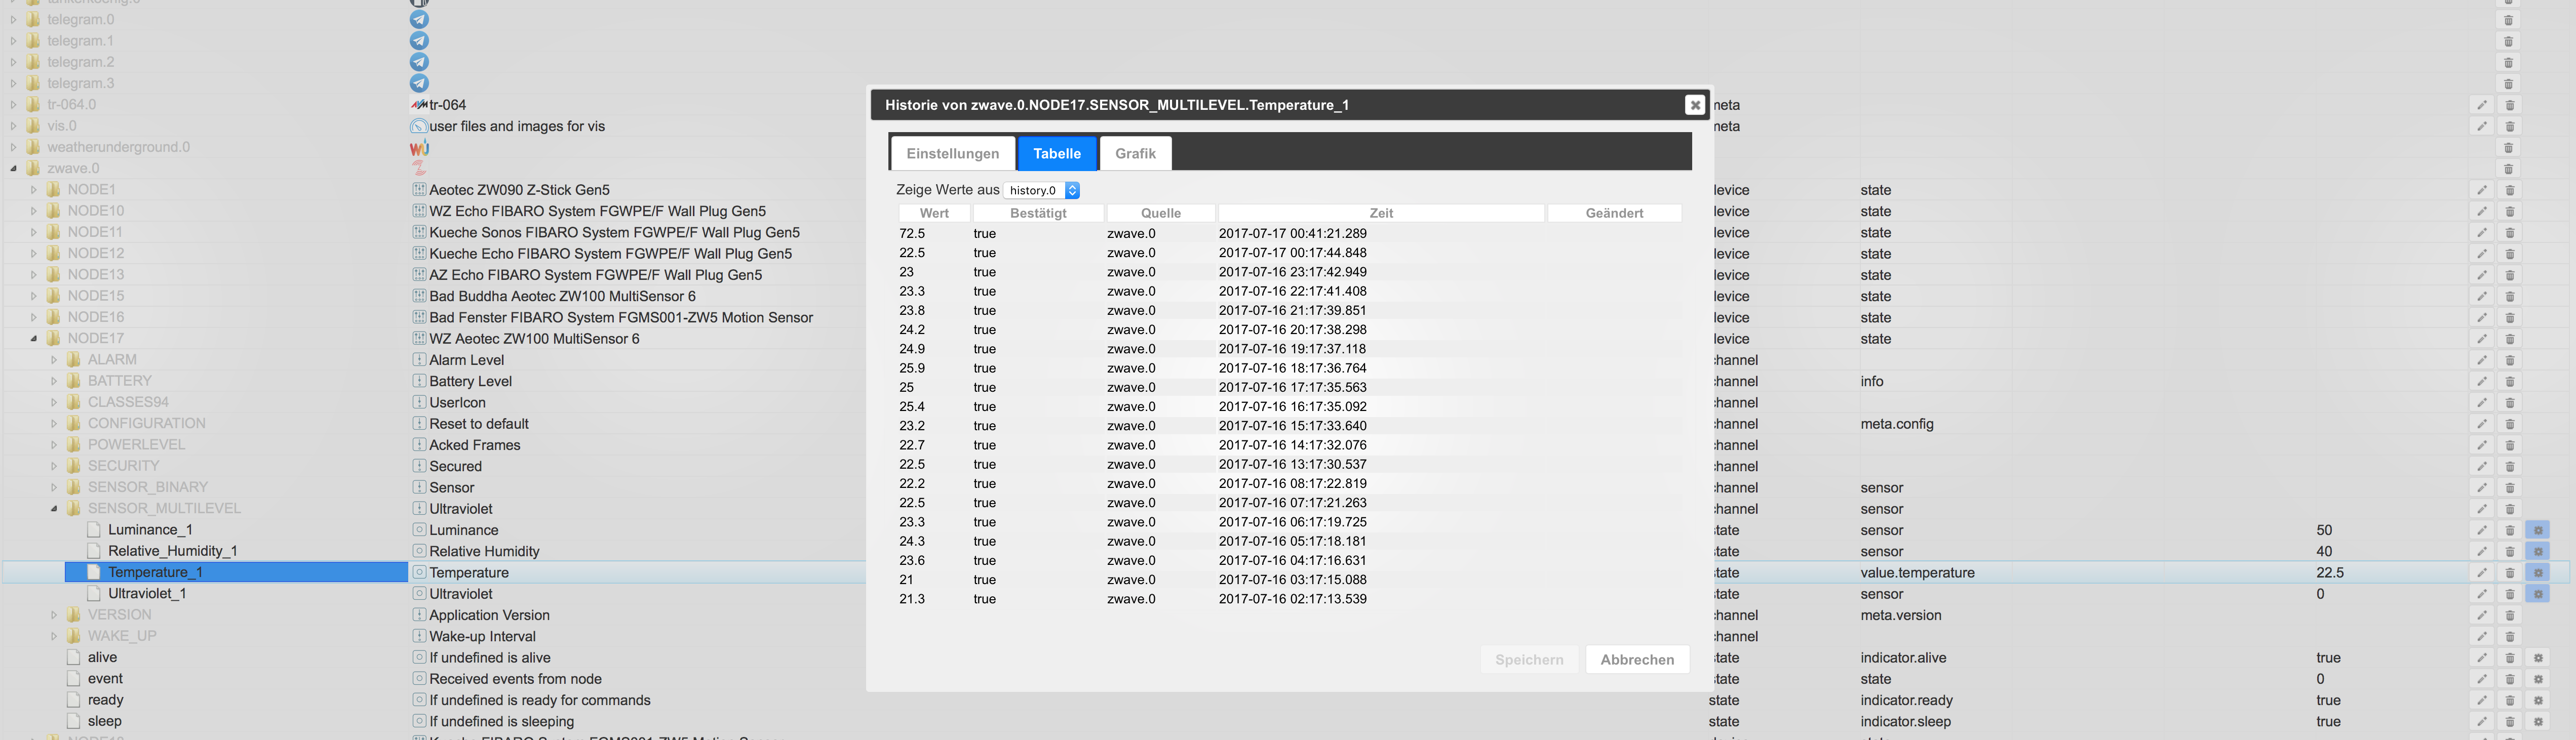Screen dimensions: 2576x740
Task: Click the telegram.0 adapter icon
Action: coord(420,19)
